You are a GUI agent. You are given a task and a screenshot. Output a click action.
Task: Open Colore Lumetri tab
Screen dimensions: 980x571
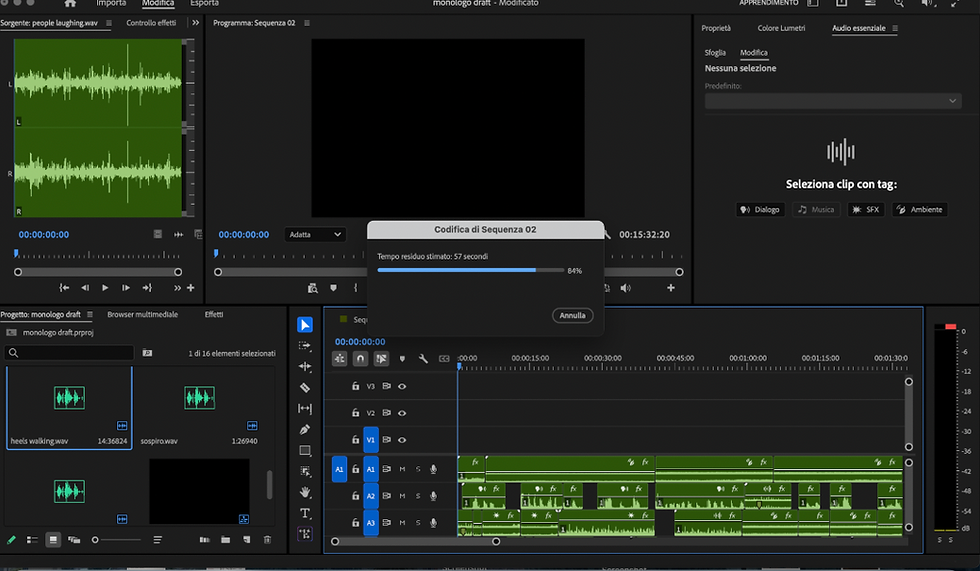click(781, 28)
